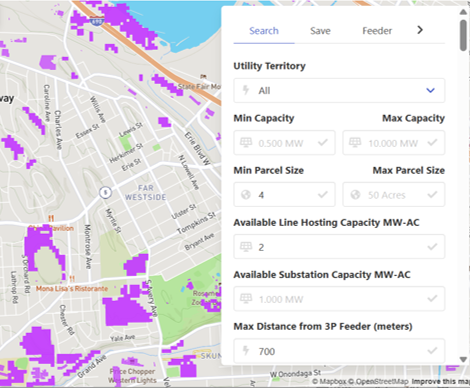The height and width of the screenshot is (388, 470).
Task: Open the Utility Territory dropdown
Action: click(339, 90)
